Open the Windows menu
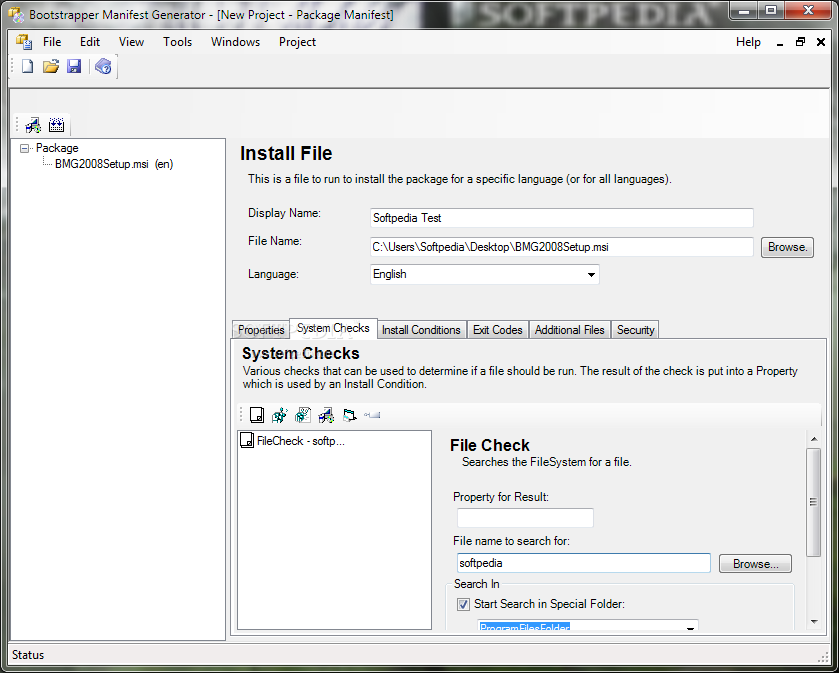Image resolution: width=839 pixels, height=673 pixels. pos(235,42)
